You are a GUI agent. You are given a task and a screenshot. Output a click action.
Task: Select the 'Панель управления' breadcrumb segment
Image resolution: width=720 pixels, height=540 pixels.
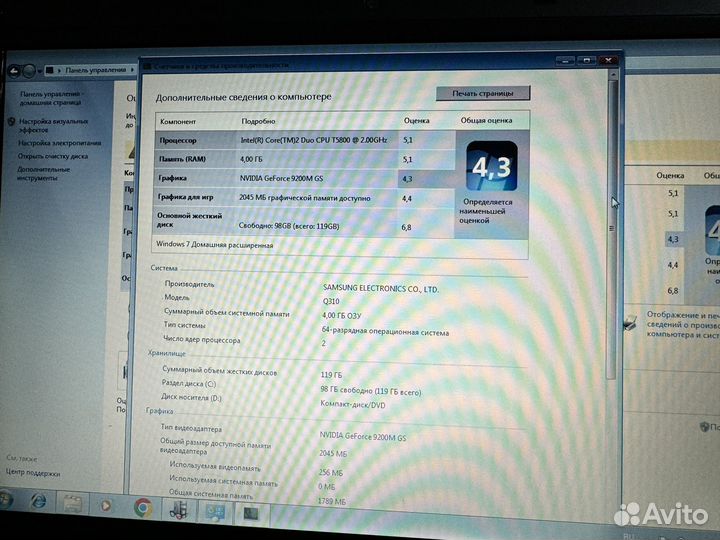[95, 70]
